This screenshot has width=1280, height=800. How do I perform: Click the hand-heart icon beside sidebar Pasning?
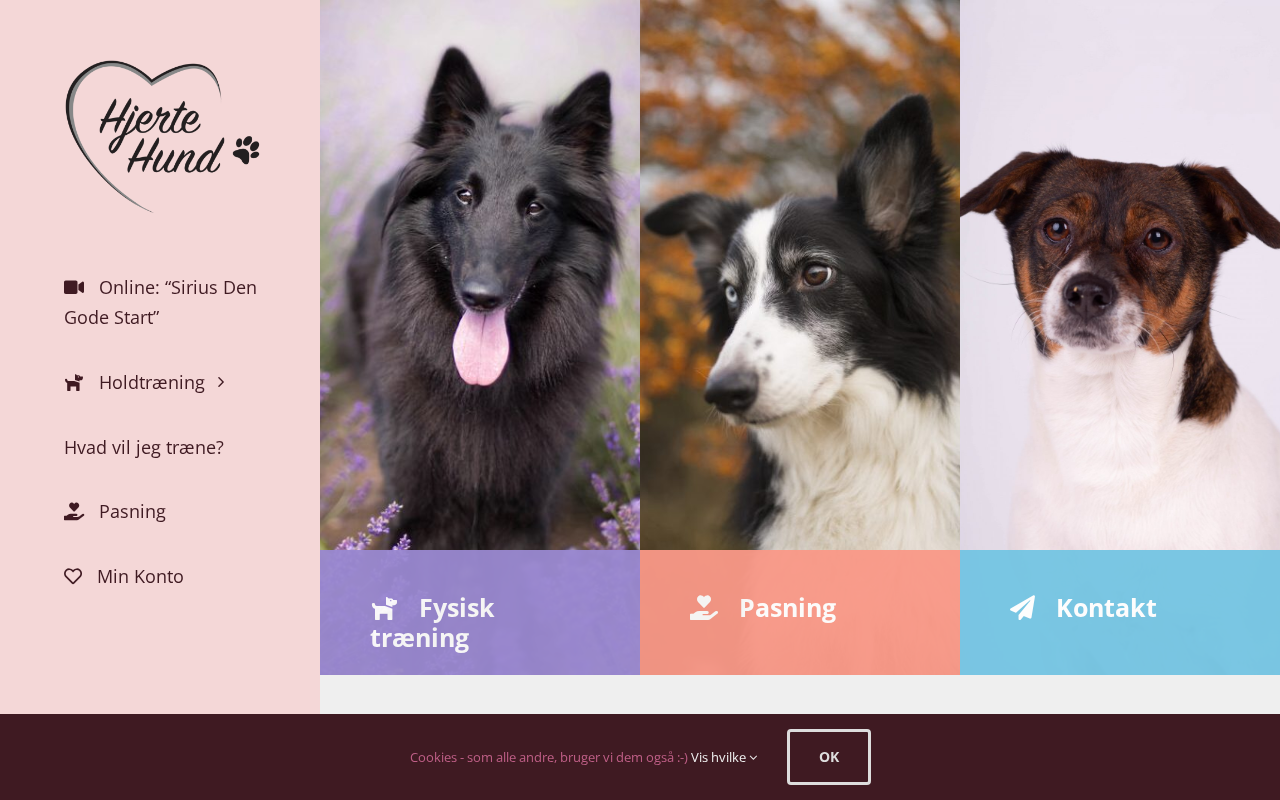pos(74,511)
